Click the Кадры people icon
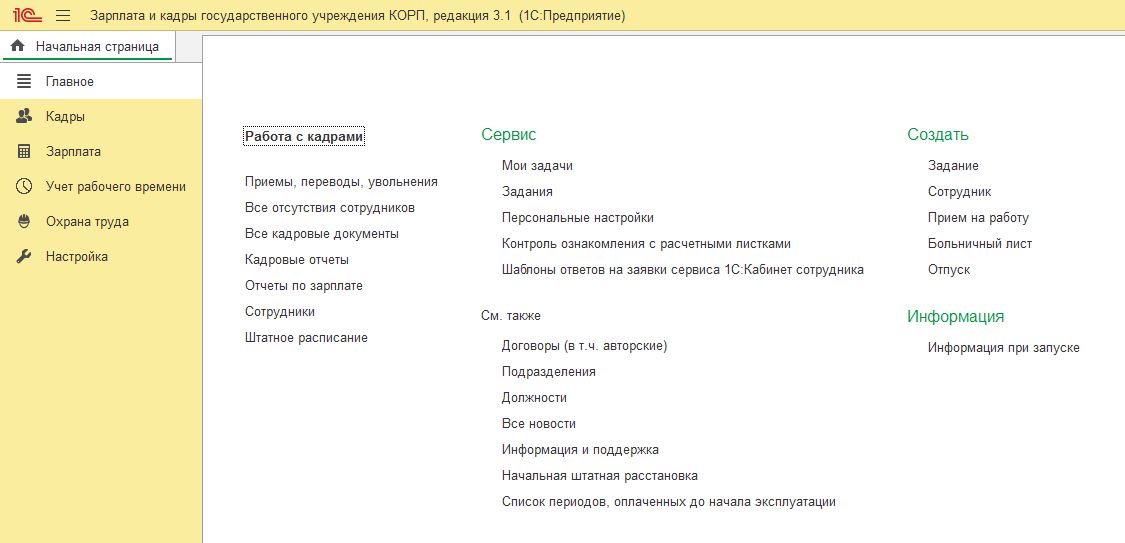This screenshot has height=543, width=1125. tap(25, 116)
